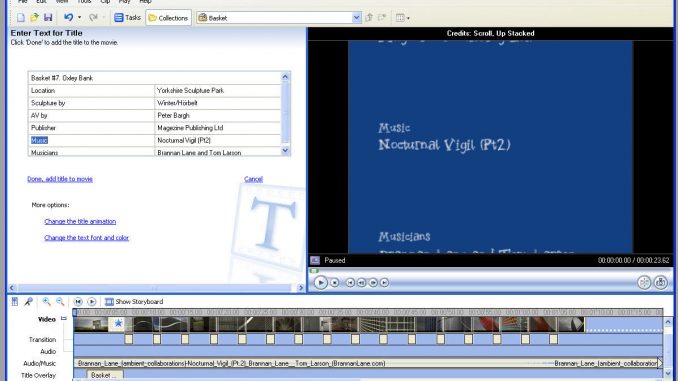Click the New Project toolbar icon

[x=21, y=18]
